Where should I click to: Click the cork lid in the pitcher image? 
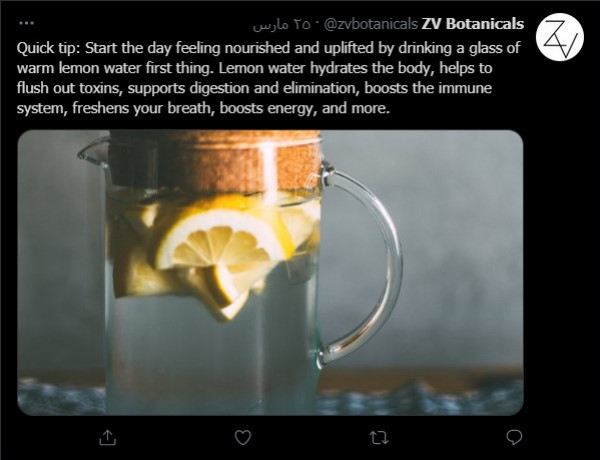[214, 161]
